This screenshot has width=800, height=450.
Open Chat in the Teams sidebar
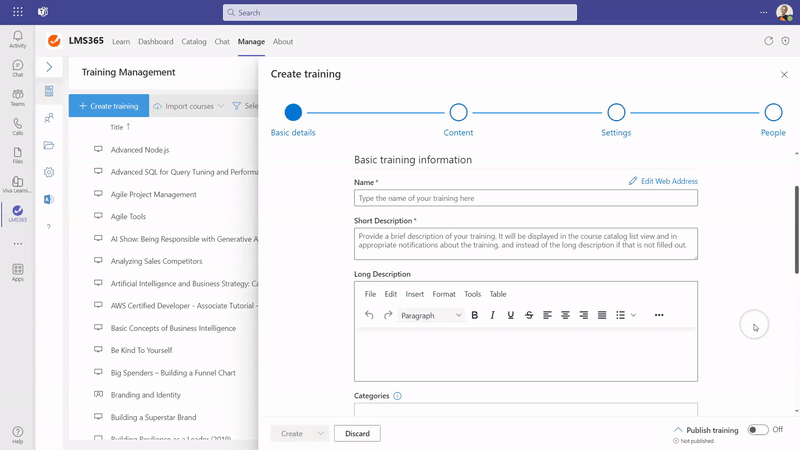(x=18, y=68)
